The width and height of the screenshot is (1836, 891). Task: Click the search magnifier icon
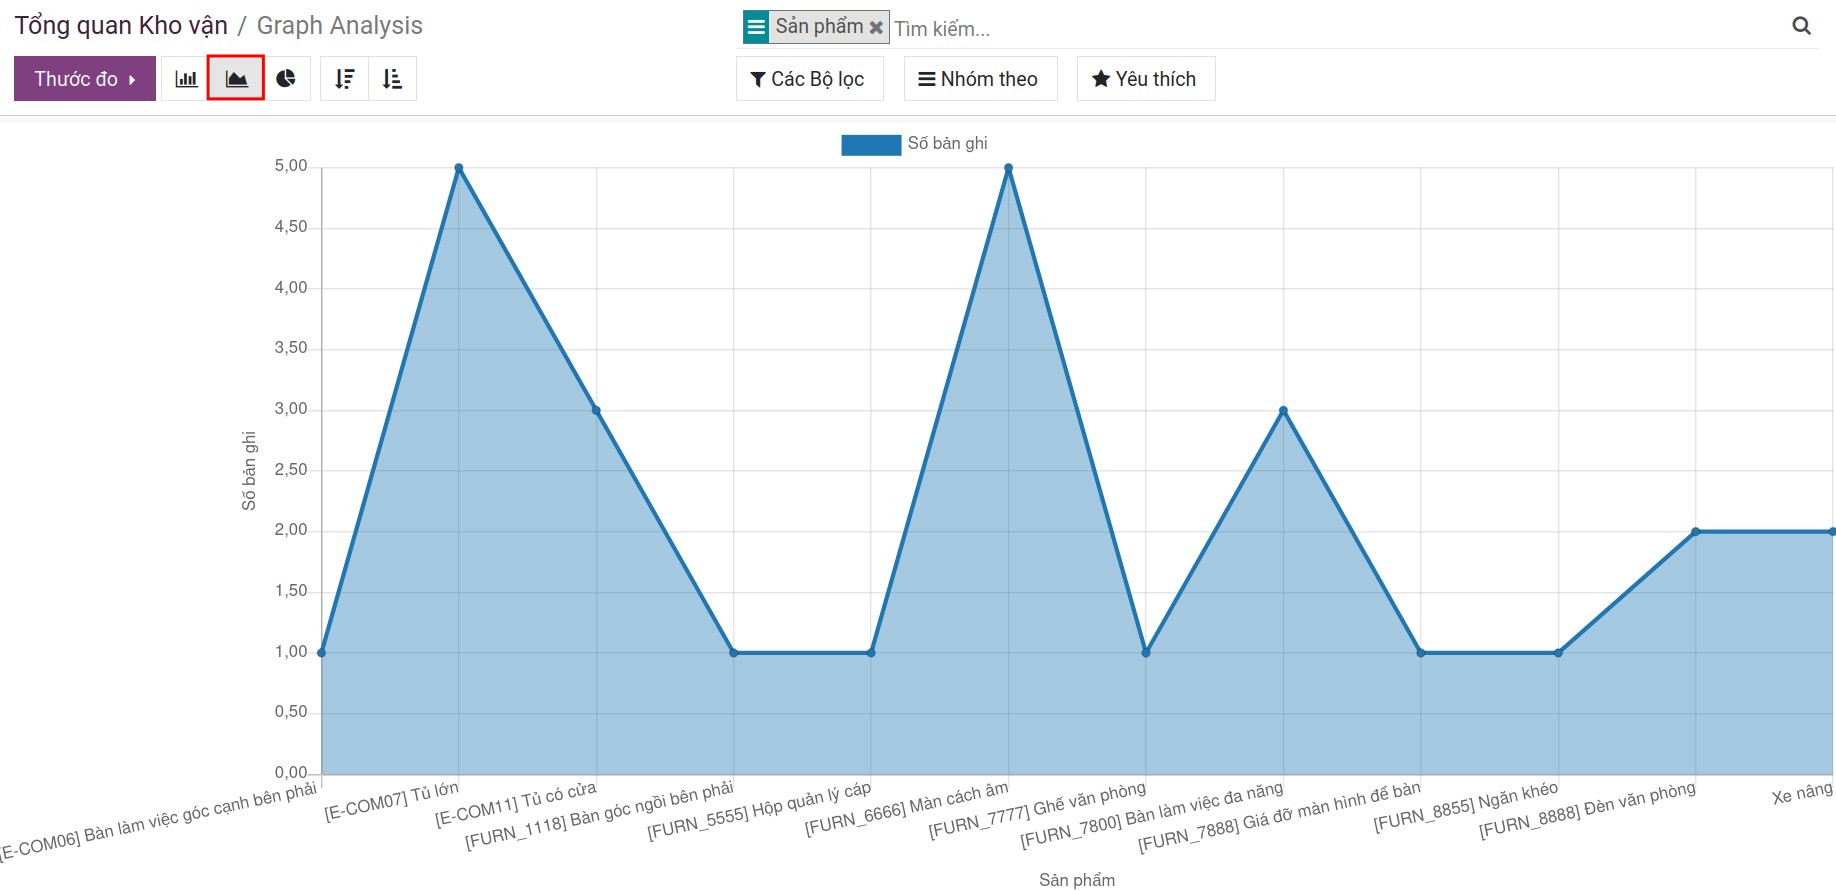coord(1801,27)
